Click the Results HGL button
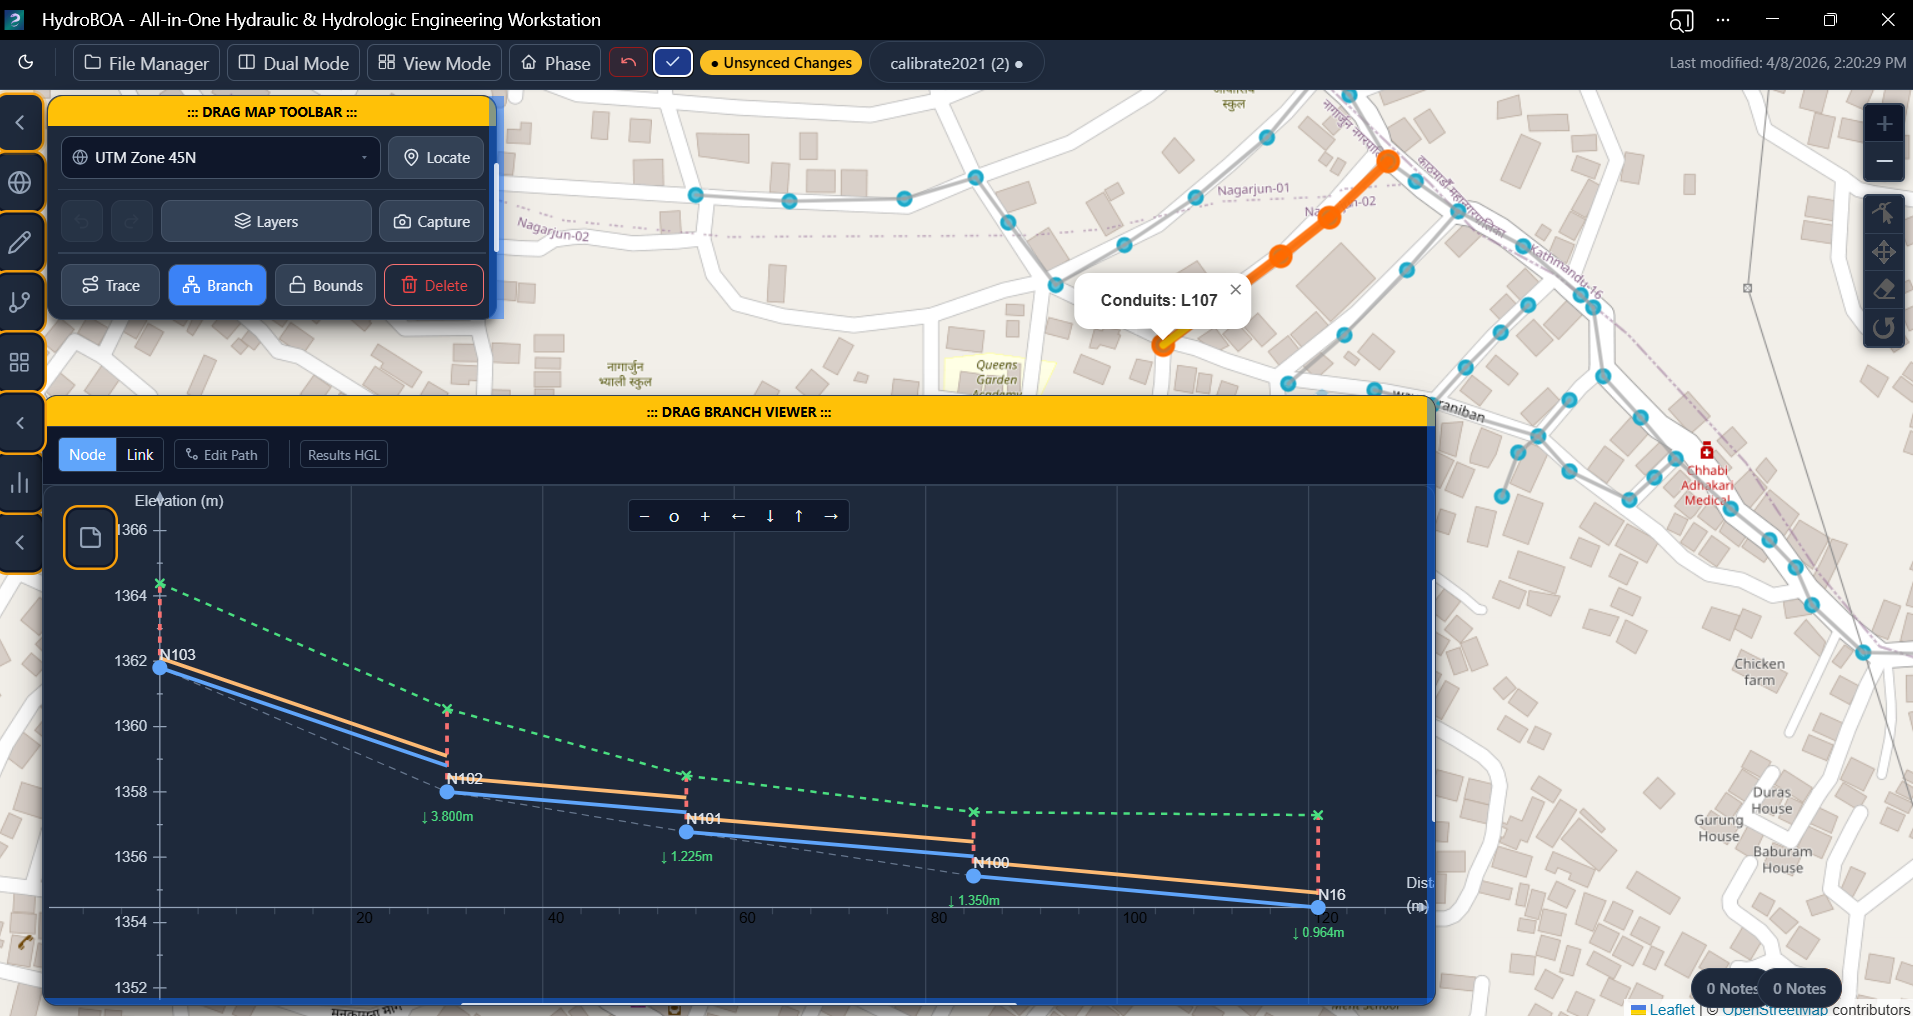The image size is (1913, 1016). 344,455
